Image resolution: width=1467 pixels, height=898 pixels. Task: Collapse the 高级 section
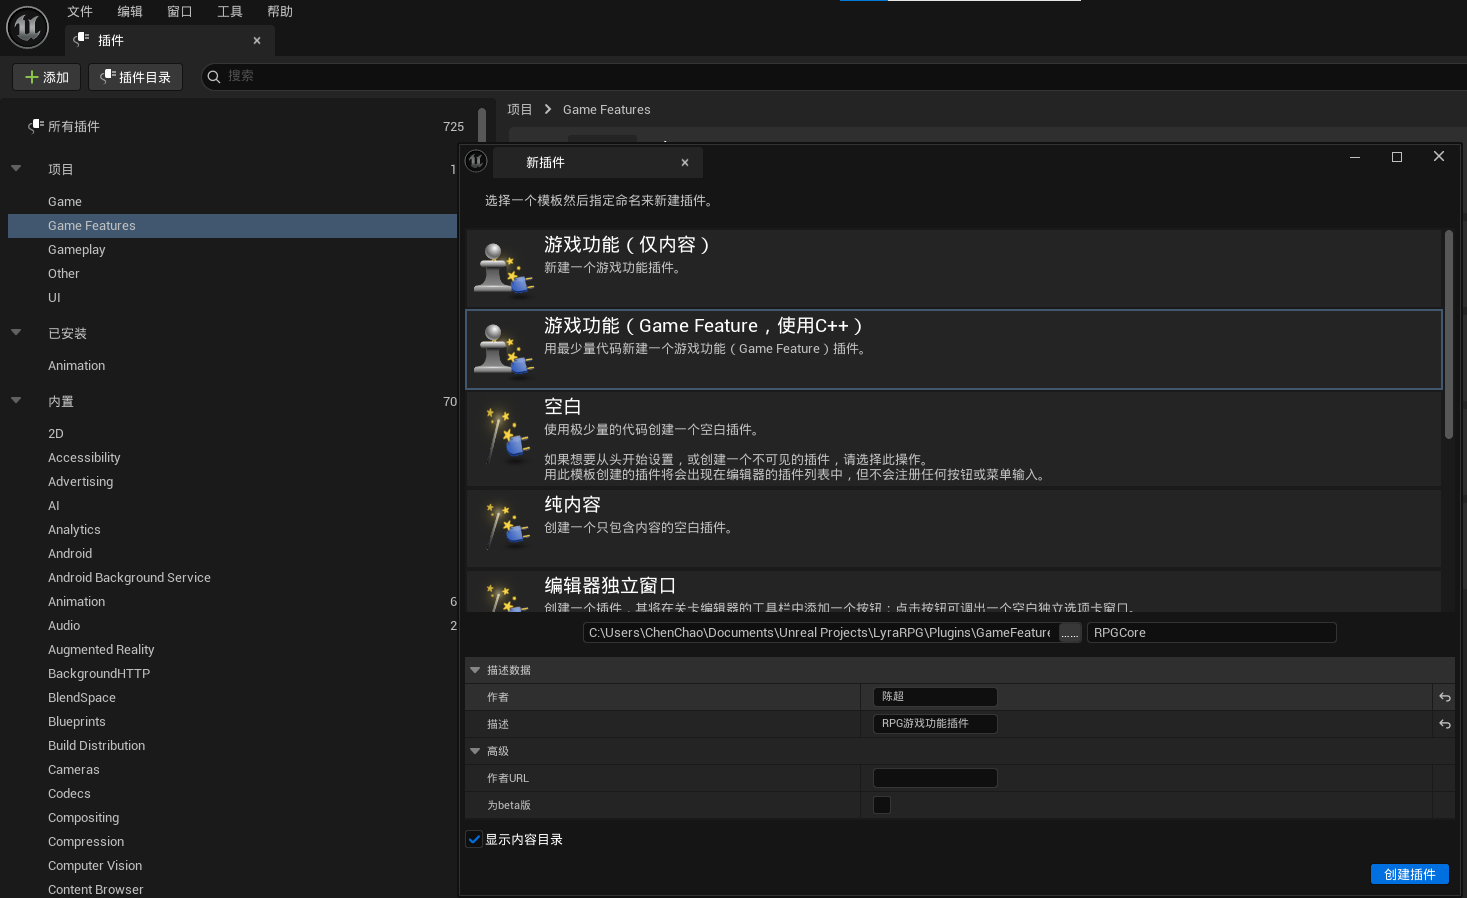475,751
